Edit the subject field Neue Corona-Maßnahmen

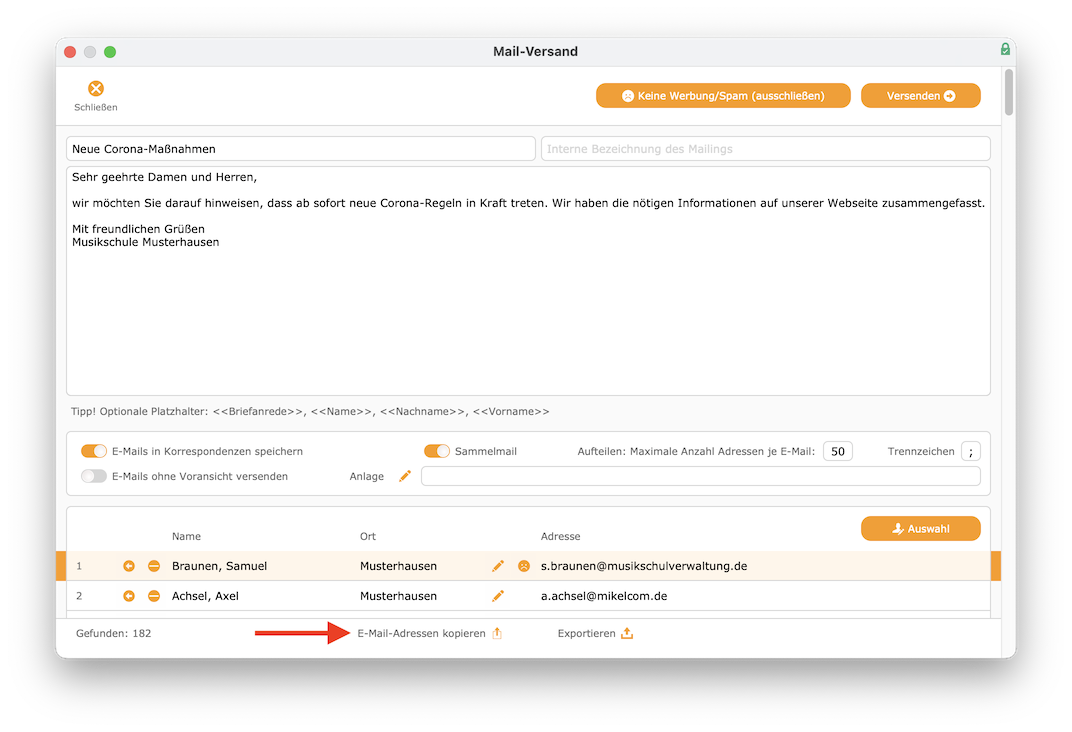[300, 149]
